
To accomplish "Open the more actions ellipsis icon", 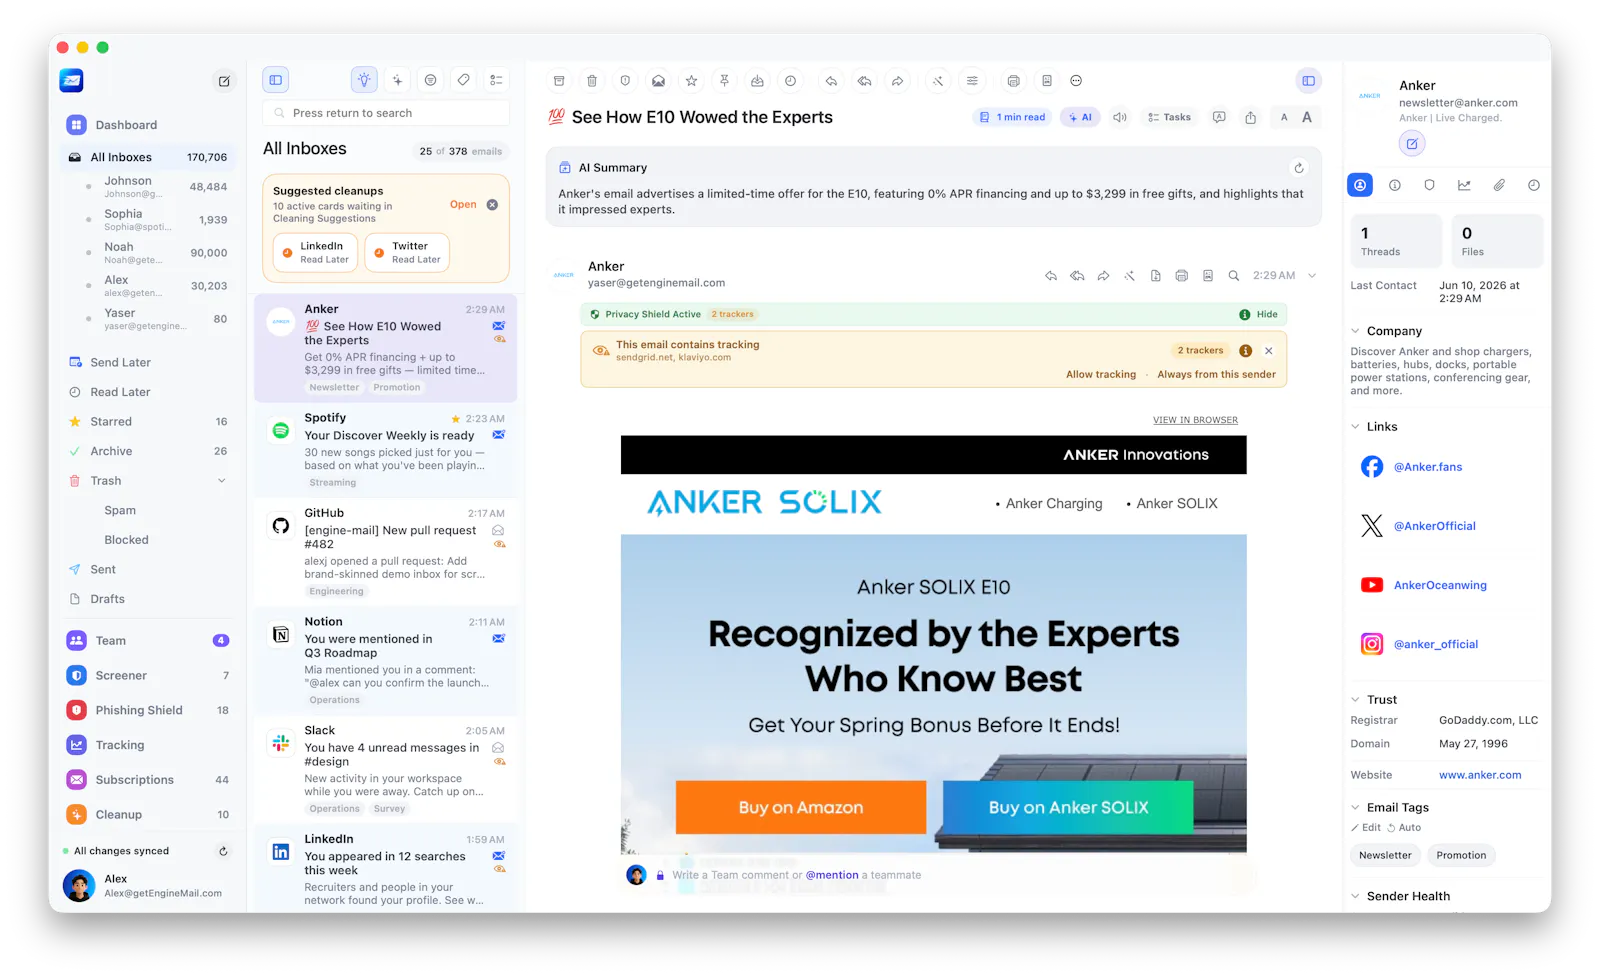I will (x=1076, y=81).
